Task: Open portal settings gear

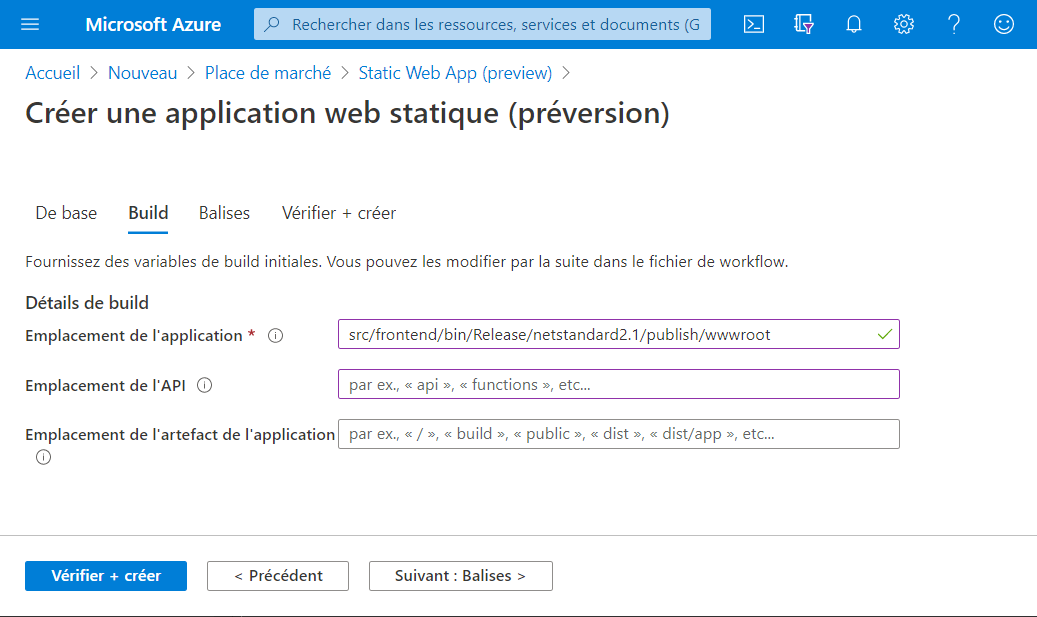Action: coord(904,24)
